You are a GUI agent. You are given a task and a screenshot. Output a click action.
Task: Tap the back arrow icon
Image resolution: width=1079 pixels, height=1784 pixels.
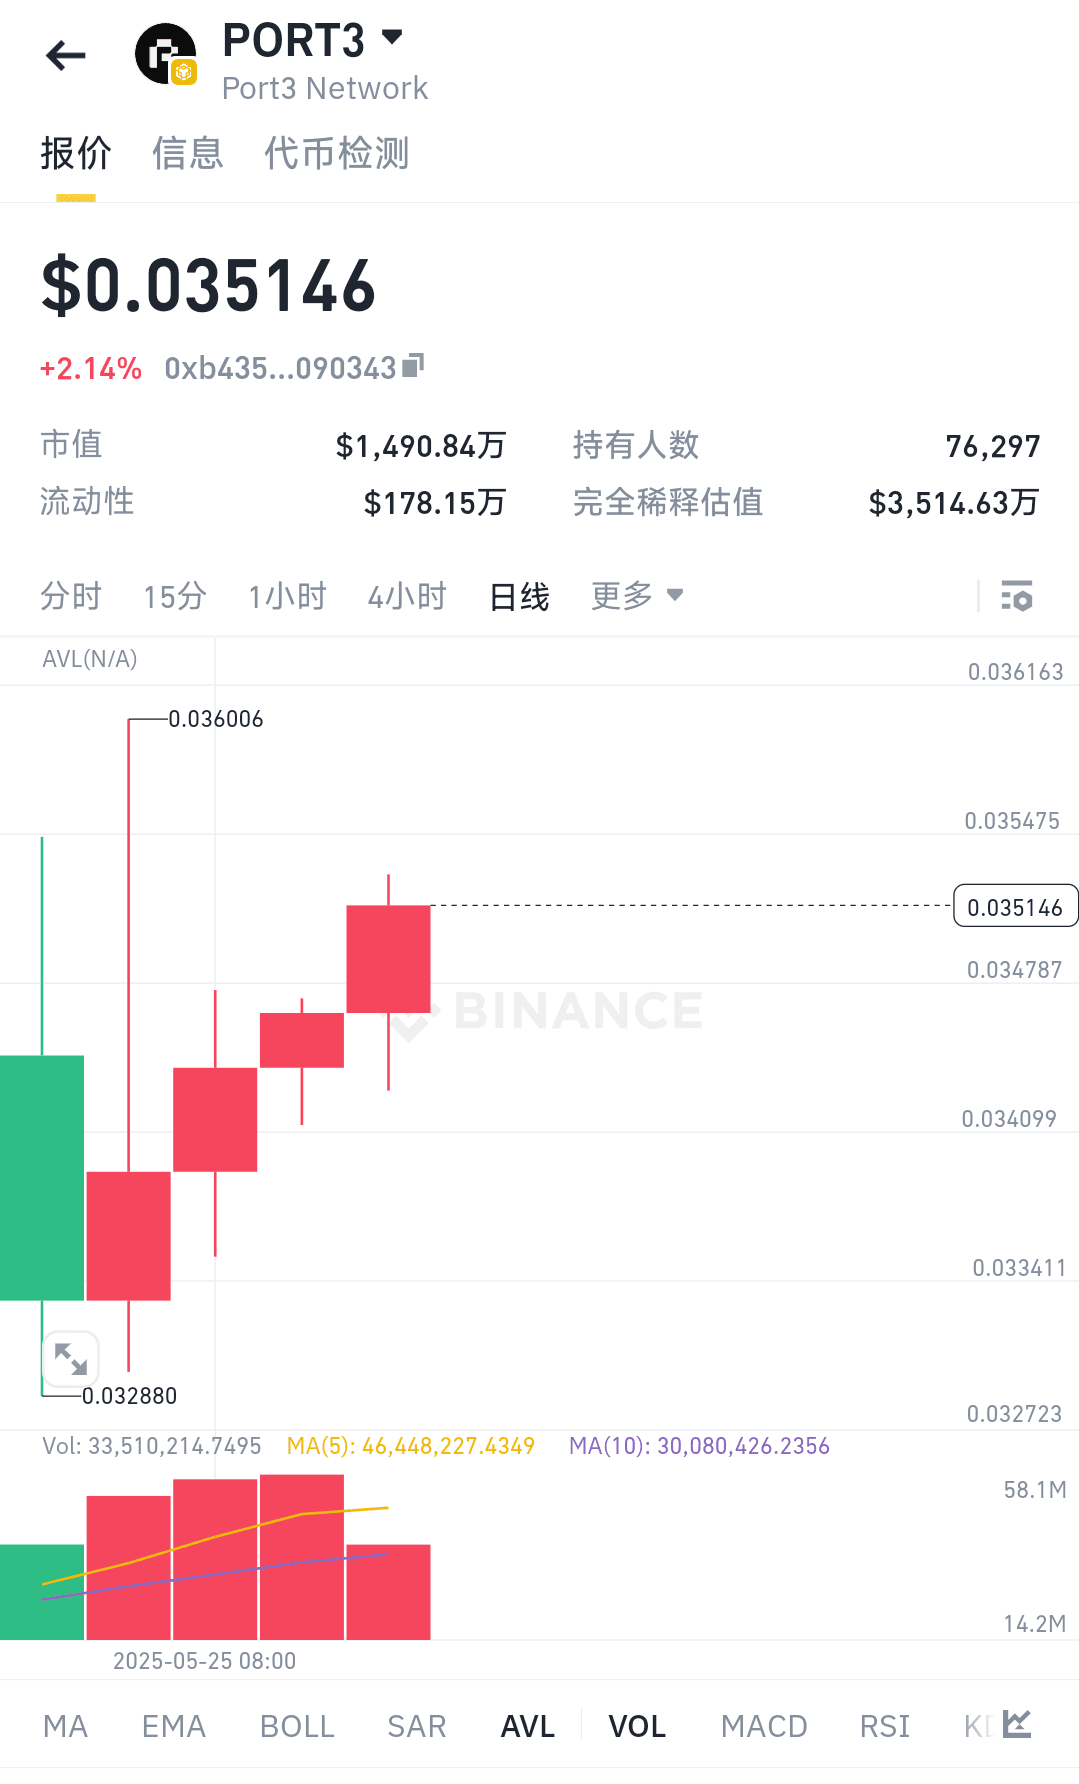(x=66, y=56)
